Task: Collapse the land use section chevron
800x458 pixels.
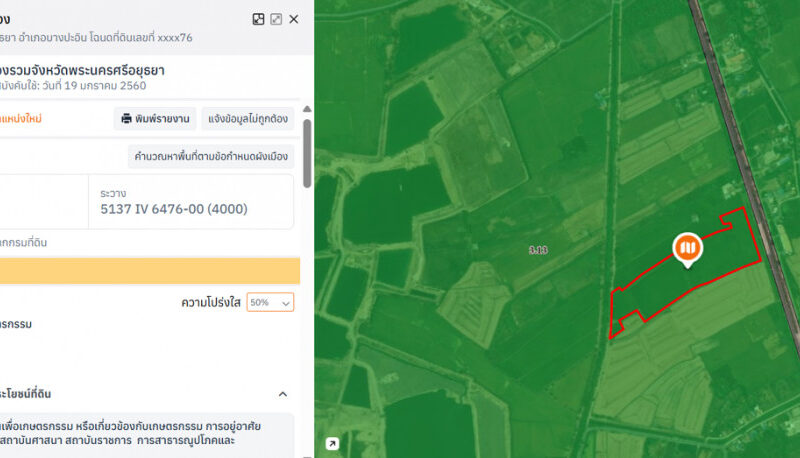Action: point(283,394)
